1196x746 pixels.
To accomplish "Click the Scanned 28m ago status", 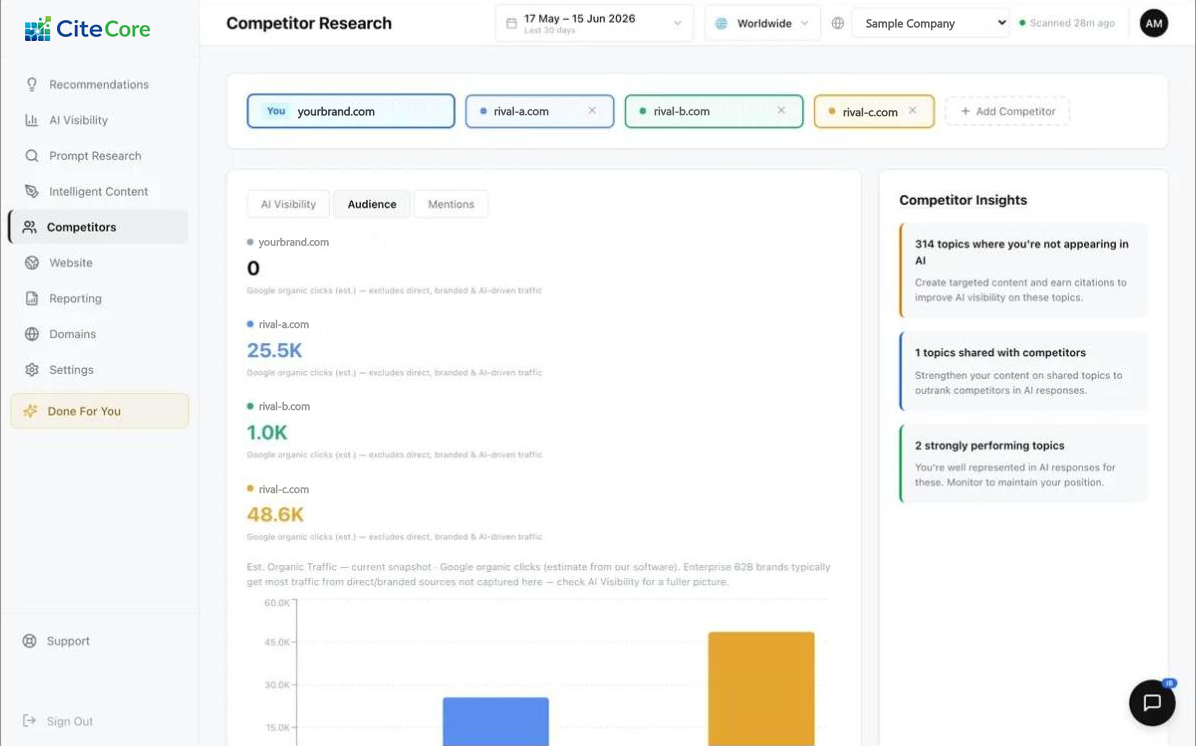I will tap(1067, 23).
